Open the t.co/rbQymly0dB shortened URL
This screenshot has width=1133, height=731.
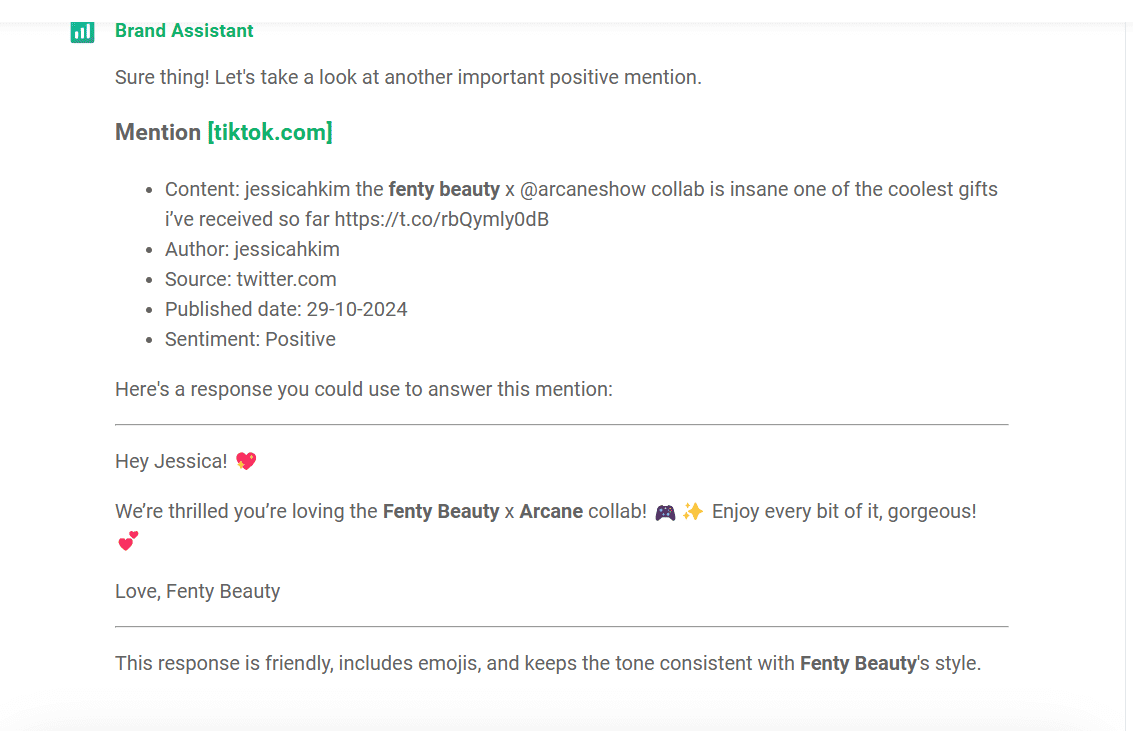tap(441, 220)
